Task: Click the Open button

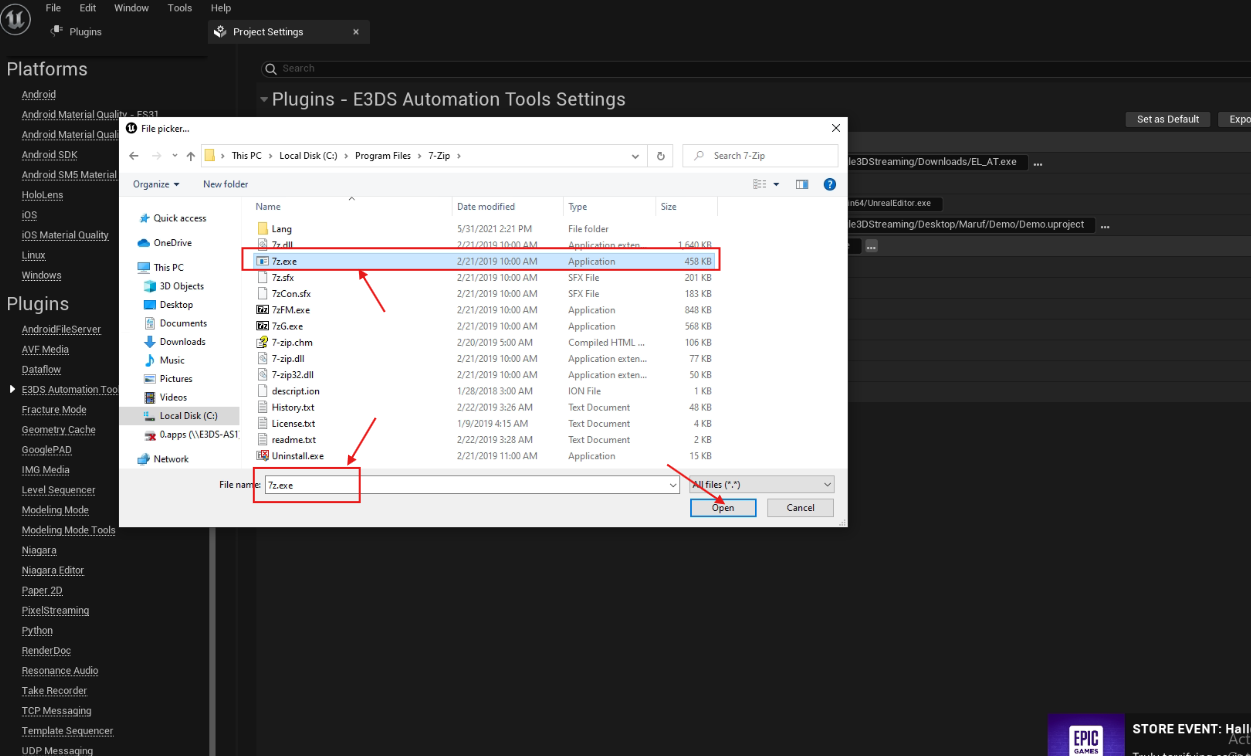Action: pos(723,508)
